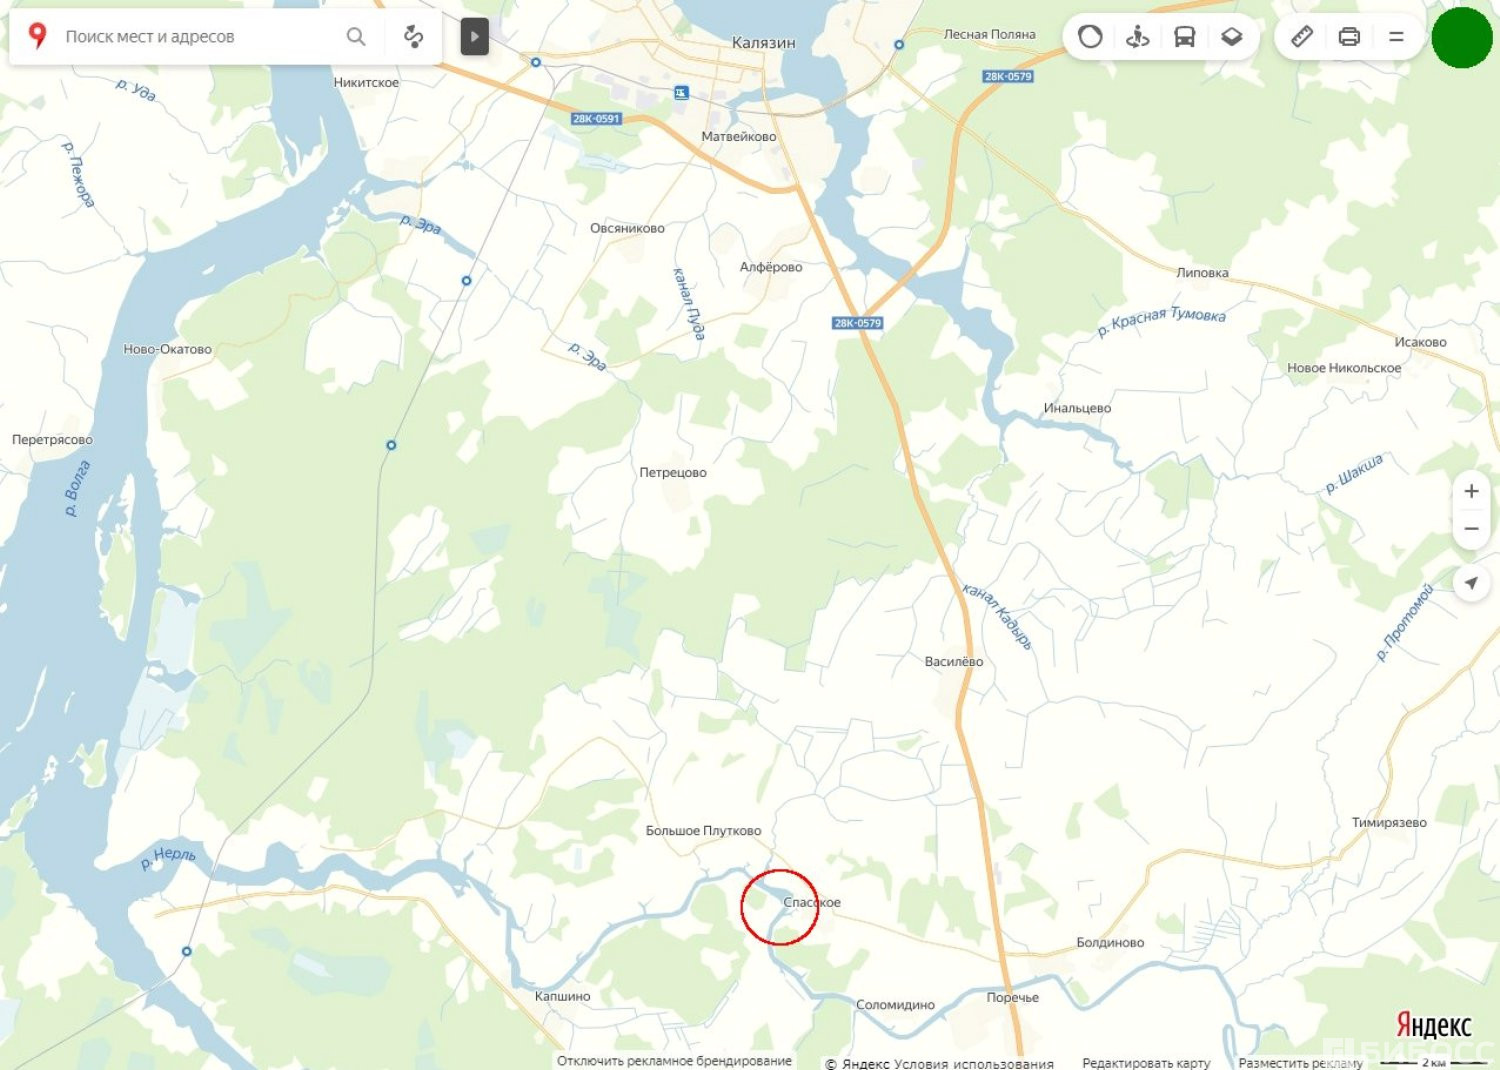
Task: Enable street panoramas mode
Action: [x=1137, y=37]
